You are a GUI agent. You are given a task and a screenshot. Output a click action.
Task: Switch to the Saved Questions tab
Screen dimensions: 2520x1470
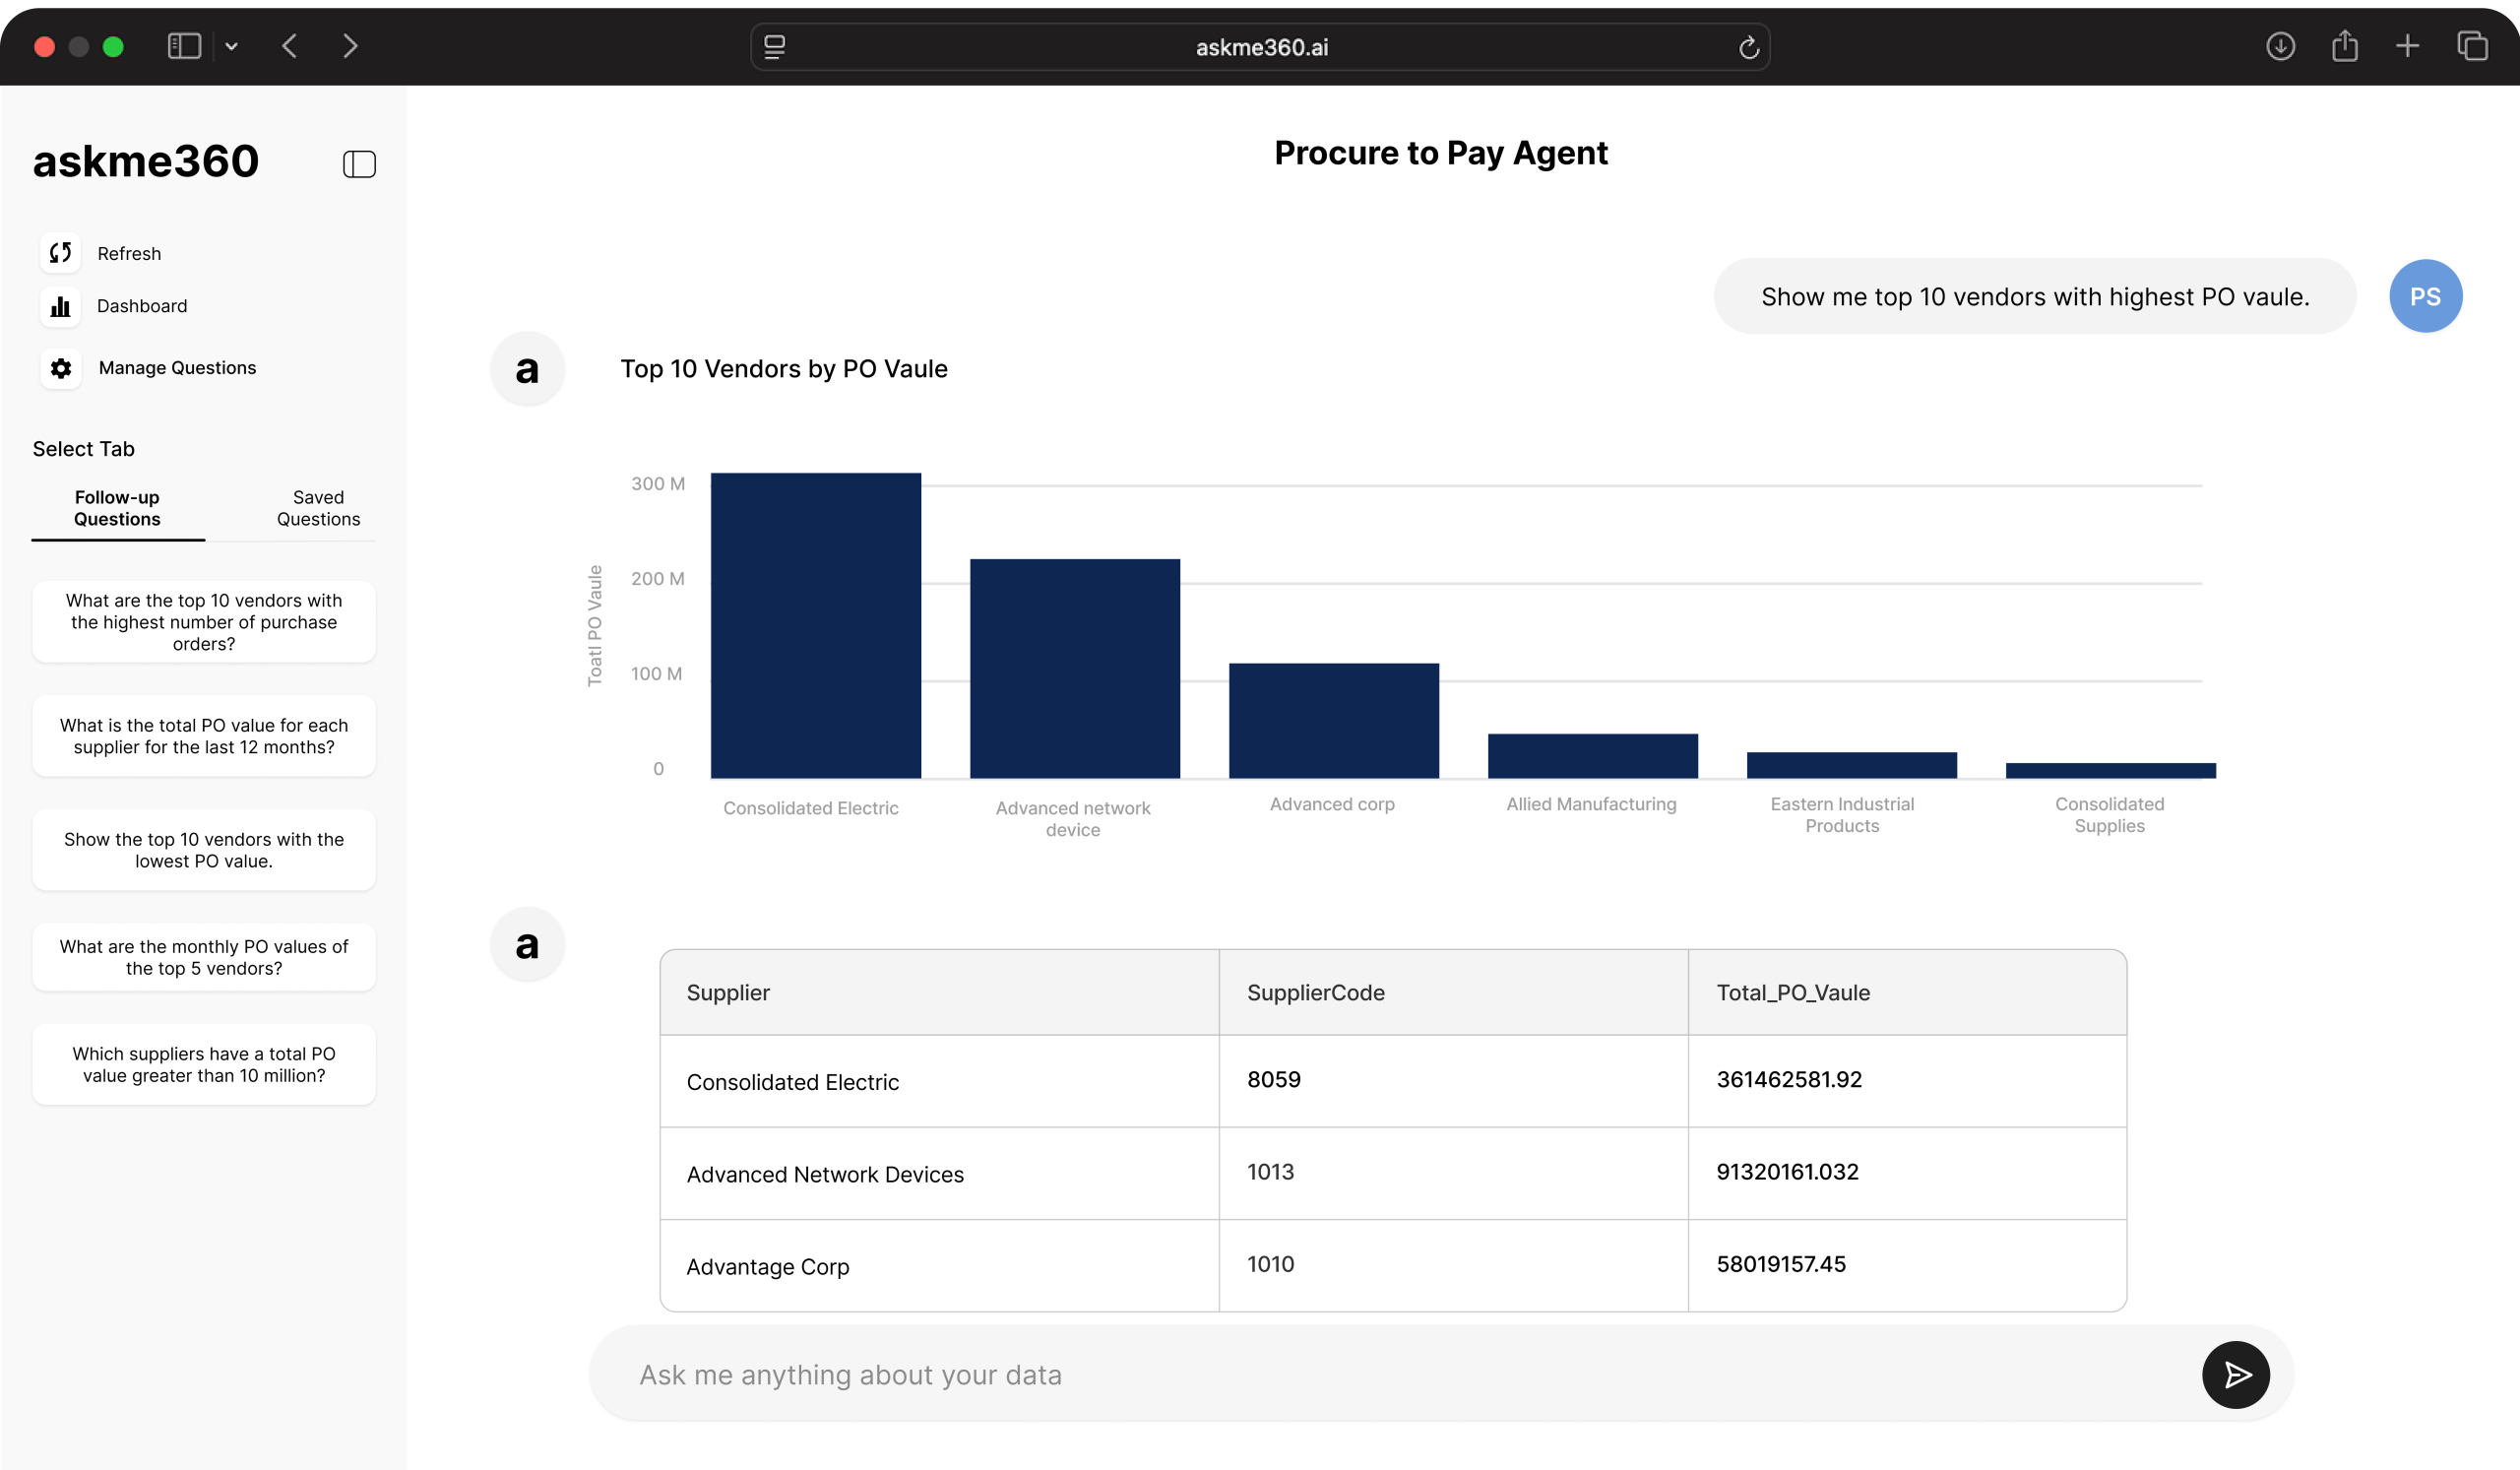coord(318,508)
